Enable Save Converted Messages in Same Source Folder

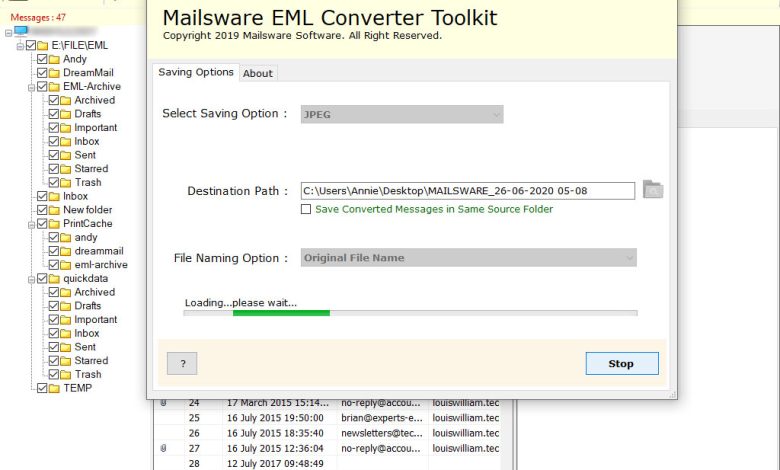[306, 209]
